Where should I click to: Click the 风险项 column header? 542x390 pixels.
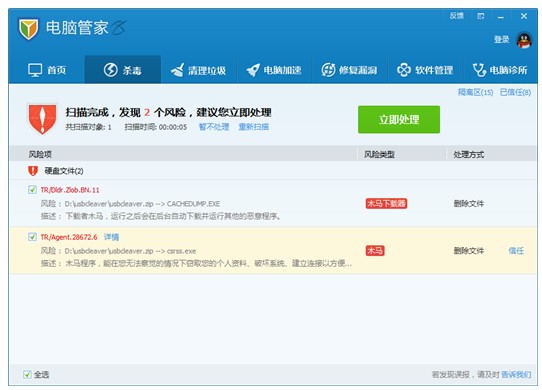[40, 154]
